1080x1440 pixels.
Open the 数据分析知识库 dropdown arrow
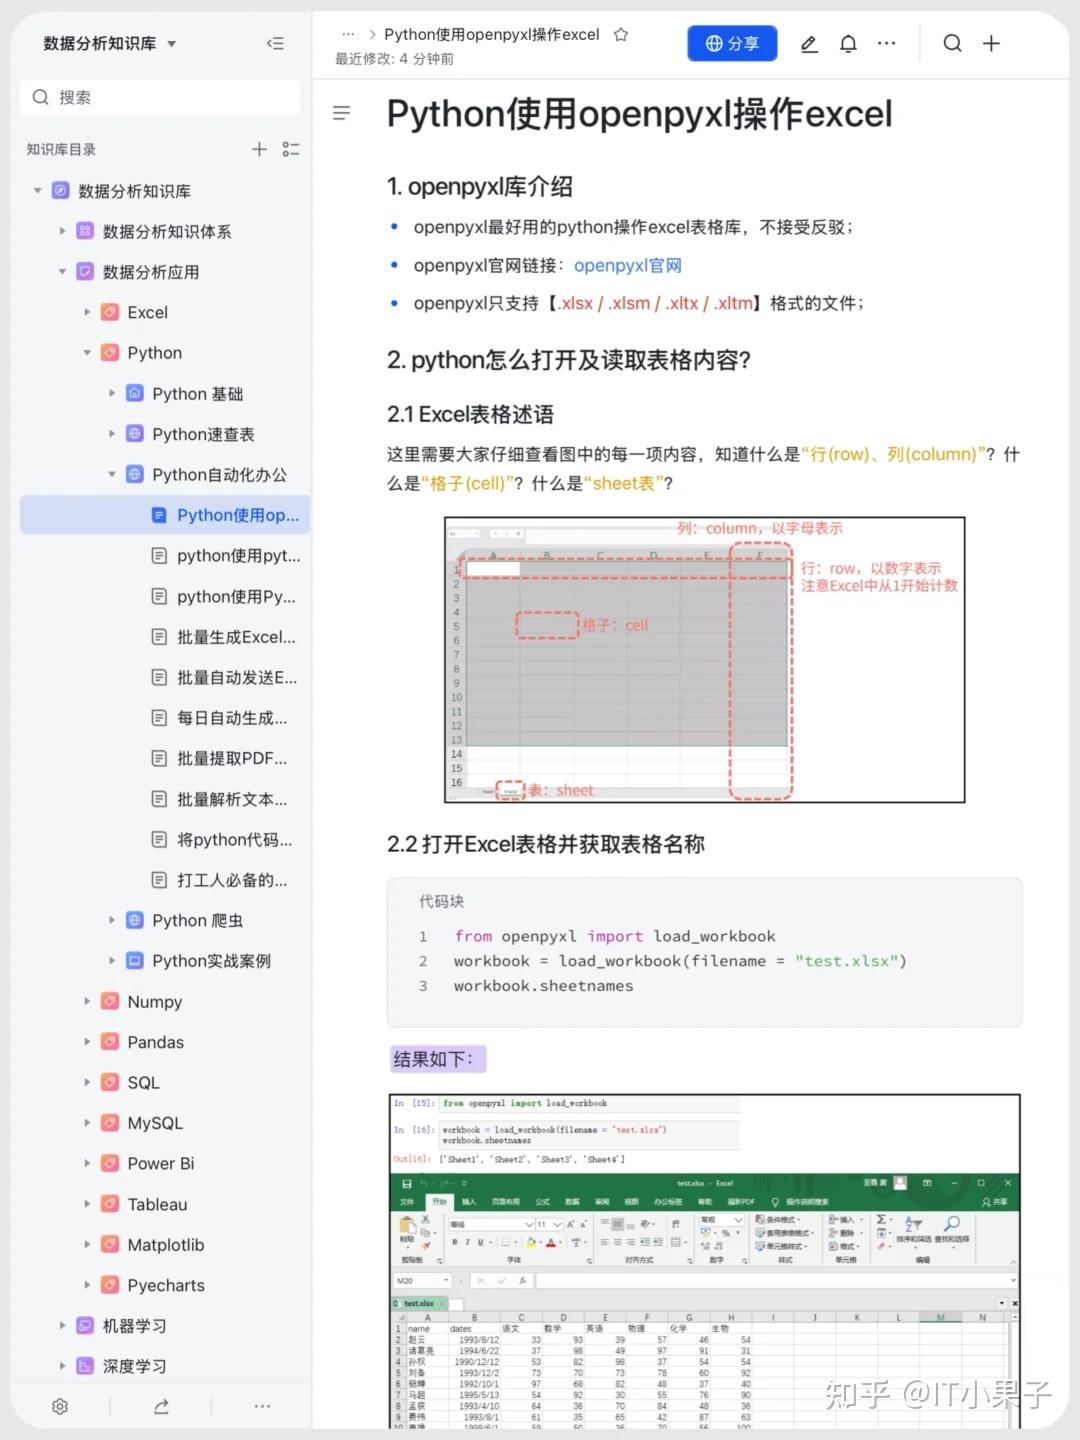[x=170, y=43]
